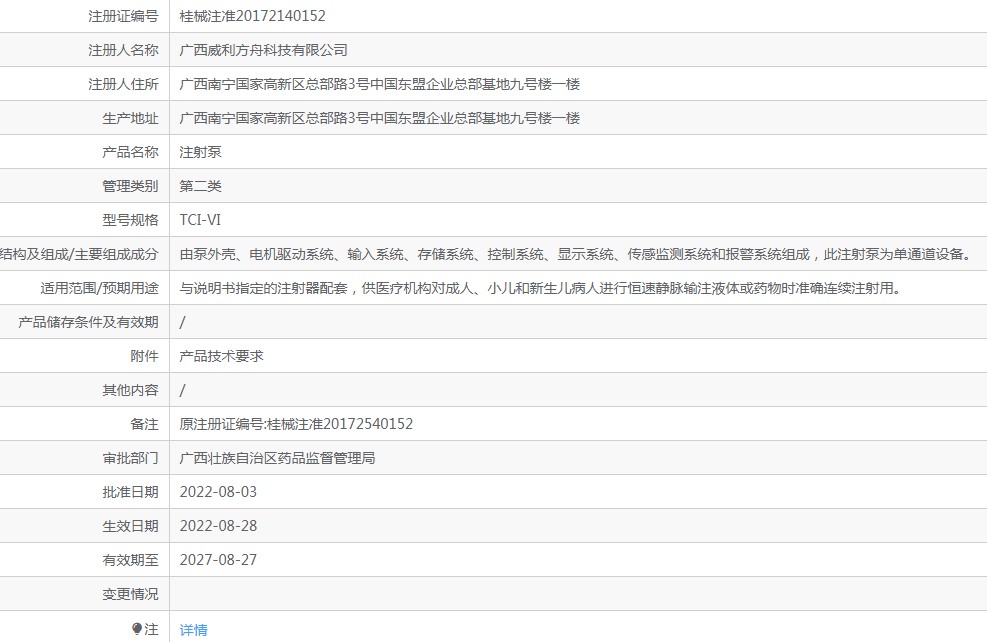
Task: Select product name 注射泵
Action: [200, 152]
